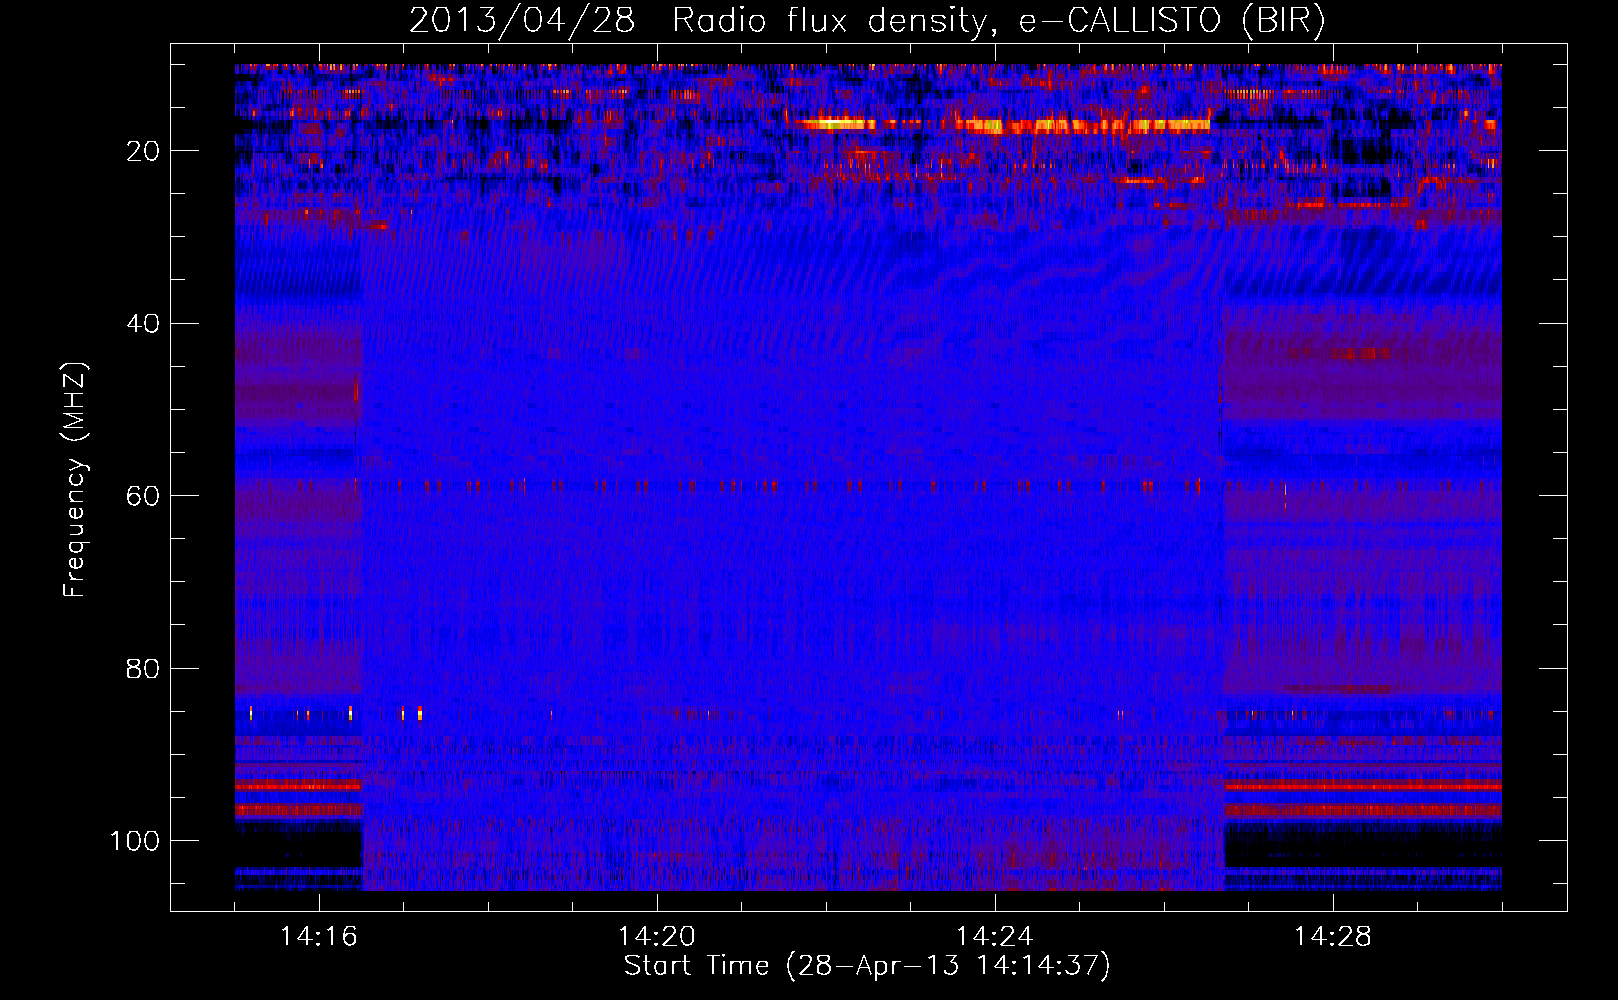This screenshot has width=1618, height=1000.
Task: Click the 14:16 time axis label
Action: 318,936
